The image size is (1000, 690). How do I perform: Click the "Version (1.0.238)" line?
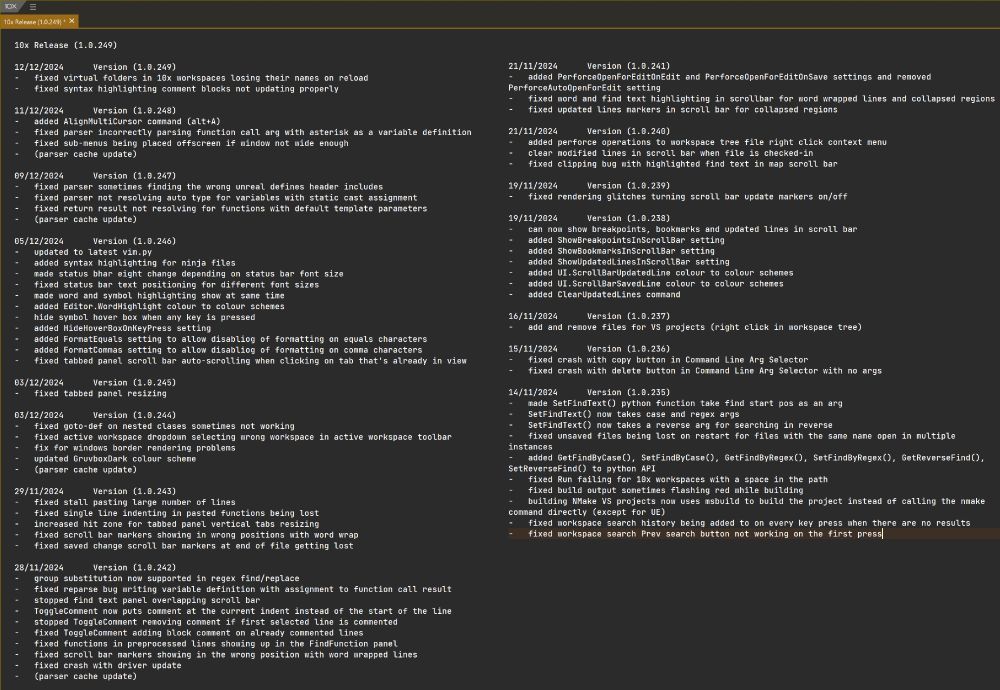(589, 218)
